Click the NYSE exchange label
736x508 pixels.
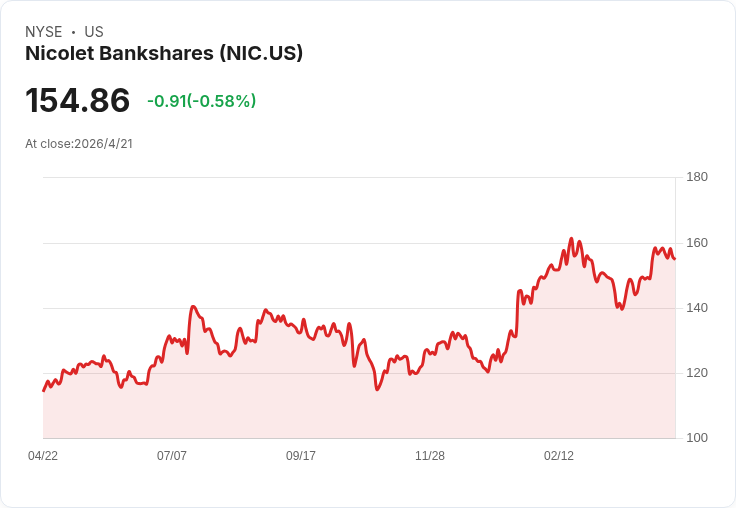(x=43, y=32)
